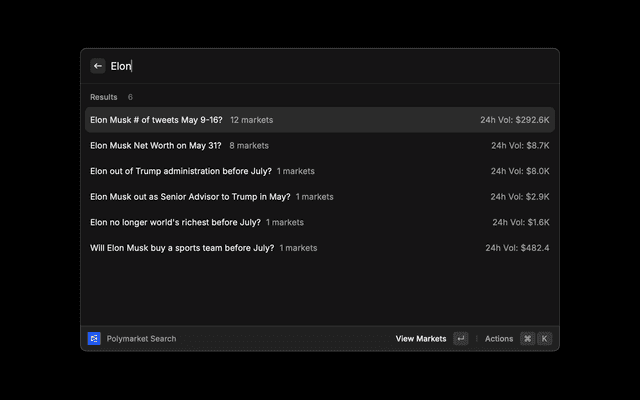Click the Polymarket logo icon
Image resolution: width=640 pixels, height=400 pixels.
click(x=94, y=339)
